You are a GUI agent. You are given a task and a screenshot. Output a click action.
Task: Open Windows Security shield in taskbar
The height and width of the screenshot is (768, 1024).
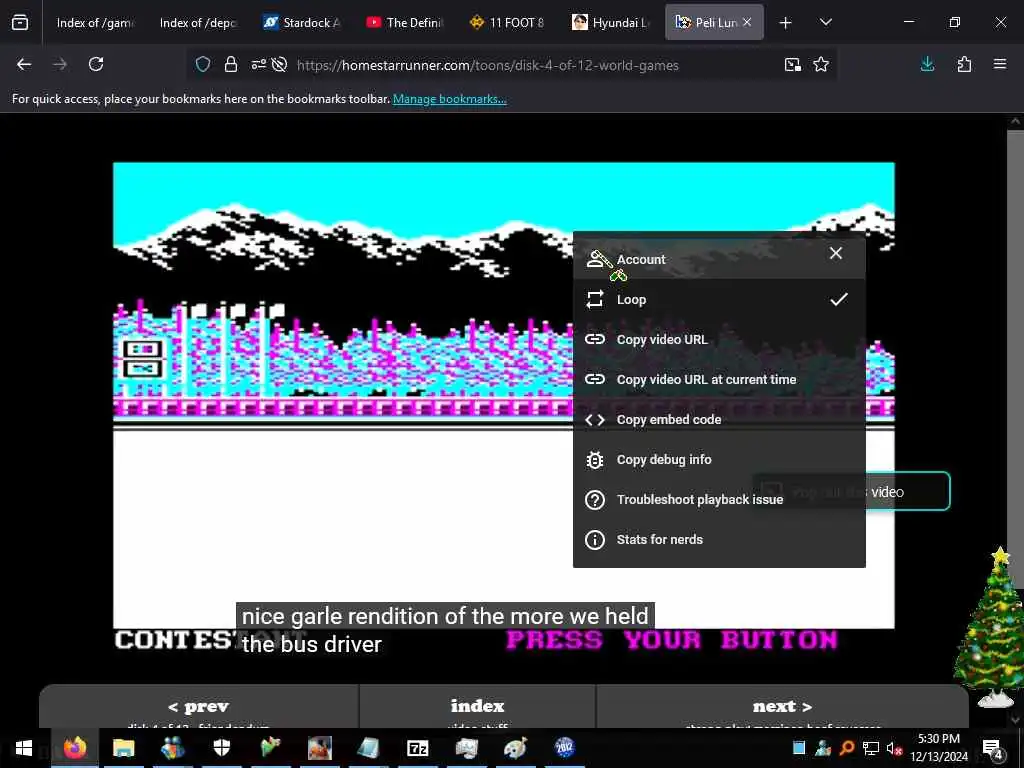[222, 748]
